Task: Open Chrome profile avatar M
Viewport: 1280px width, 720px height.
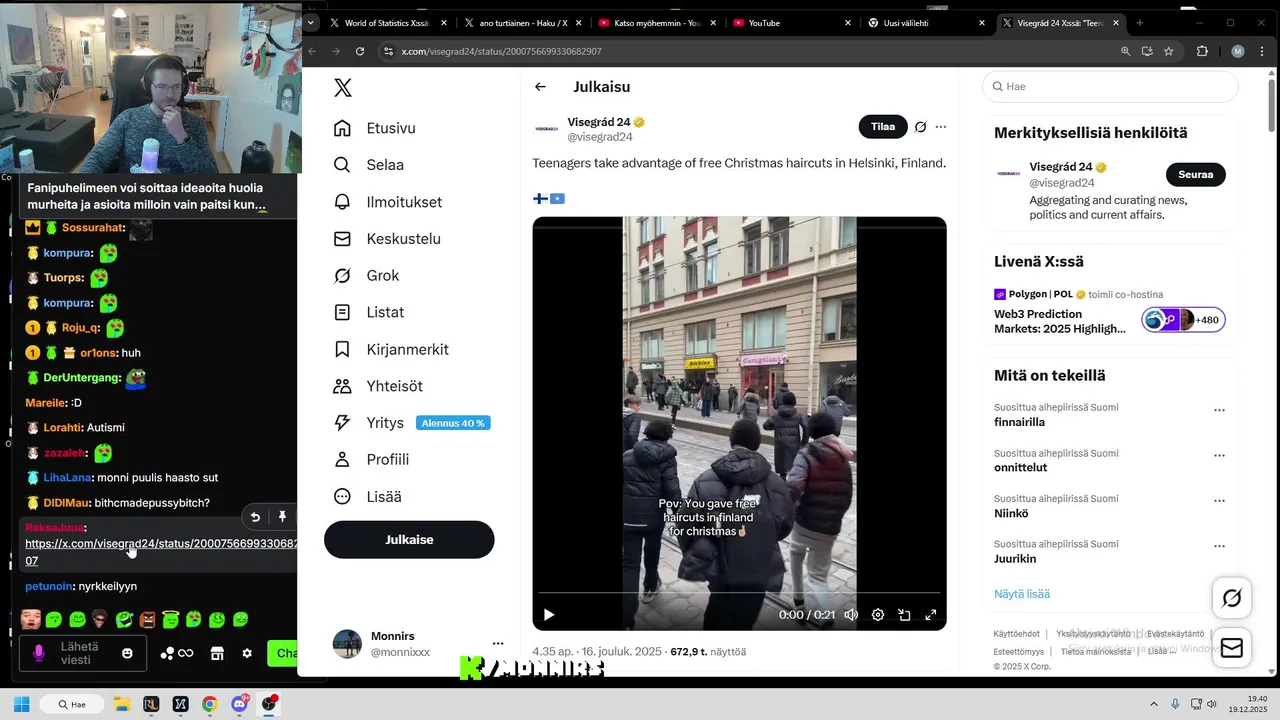Action: tap(1238, 51)
